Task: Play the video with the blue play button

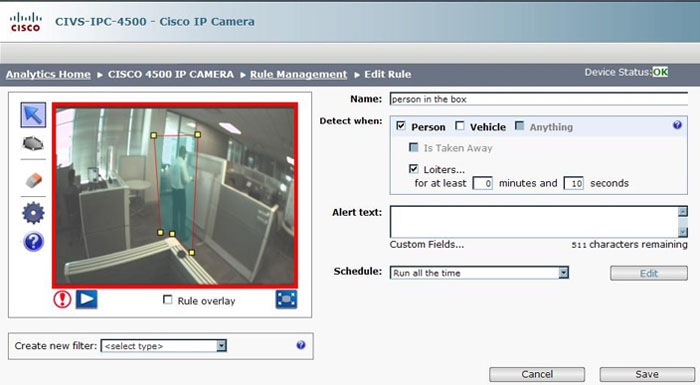Action: point(87,299)
